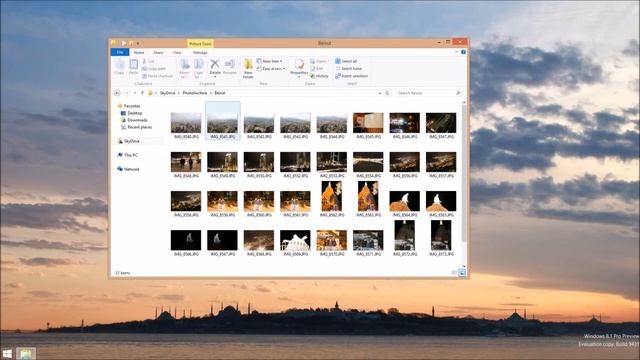Open the Delete dropdown in ribbon

pos(215,77)
